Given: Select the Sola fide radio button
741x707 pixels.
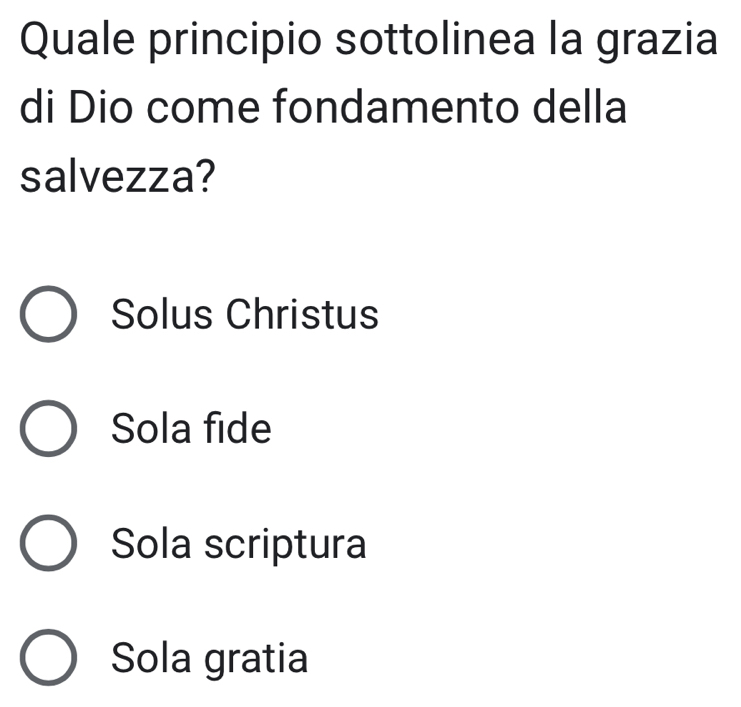Looking at the screenshot, I should (47, 431).
